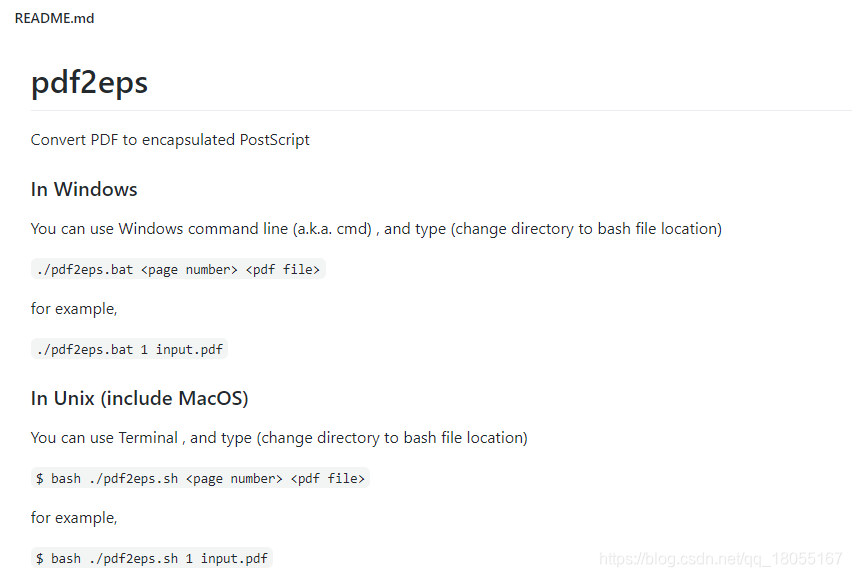Click the horizontal divider under pdf2eps title
Viewport: 852px width, 577px height.
441,110
